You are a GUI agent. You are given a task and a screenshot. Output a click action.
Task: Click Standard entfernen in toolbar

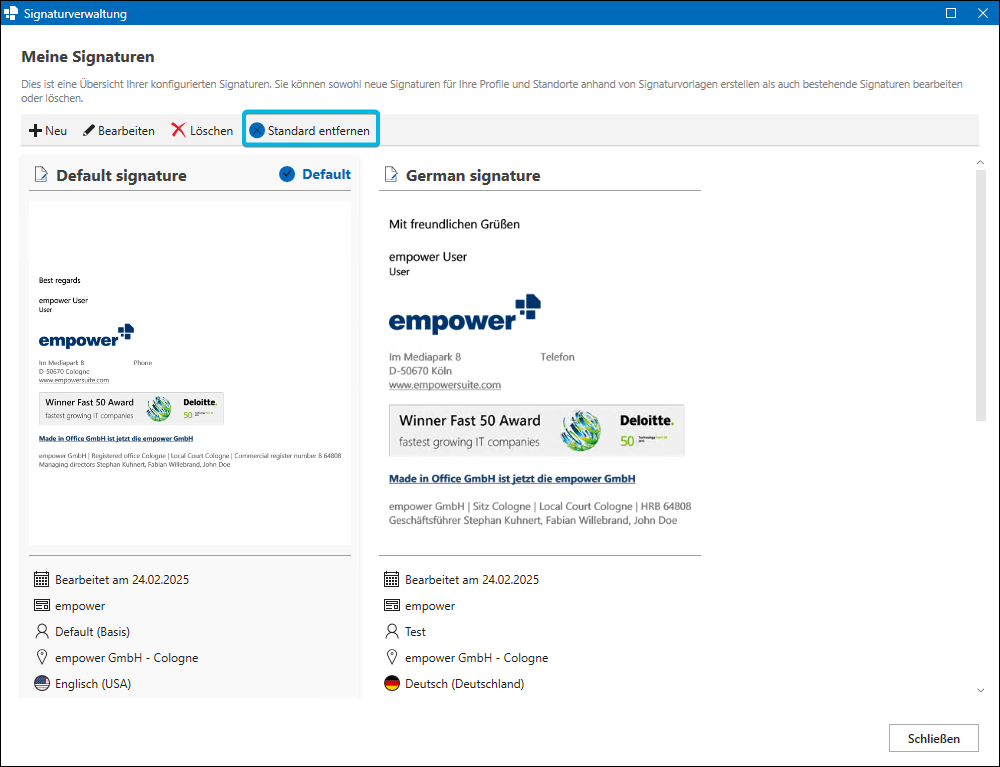310,131
